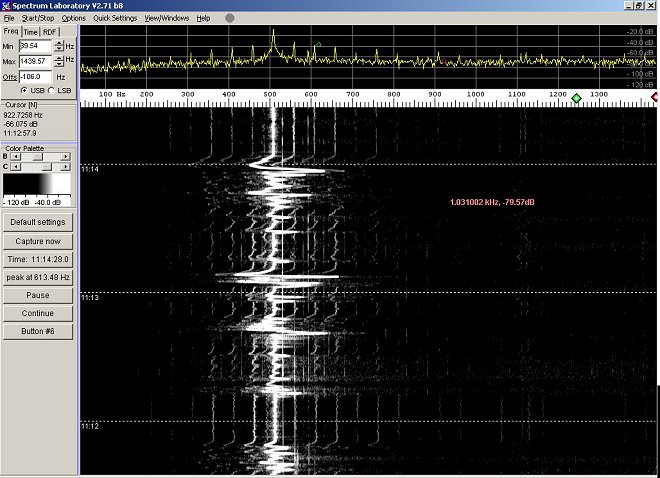Decrease Max frequency with down spinner arrow
This screenshot has width=660, height=478.
pos(59,64)
